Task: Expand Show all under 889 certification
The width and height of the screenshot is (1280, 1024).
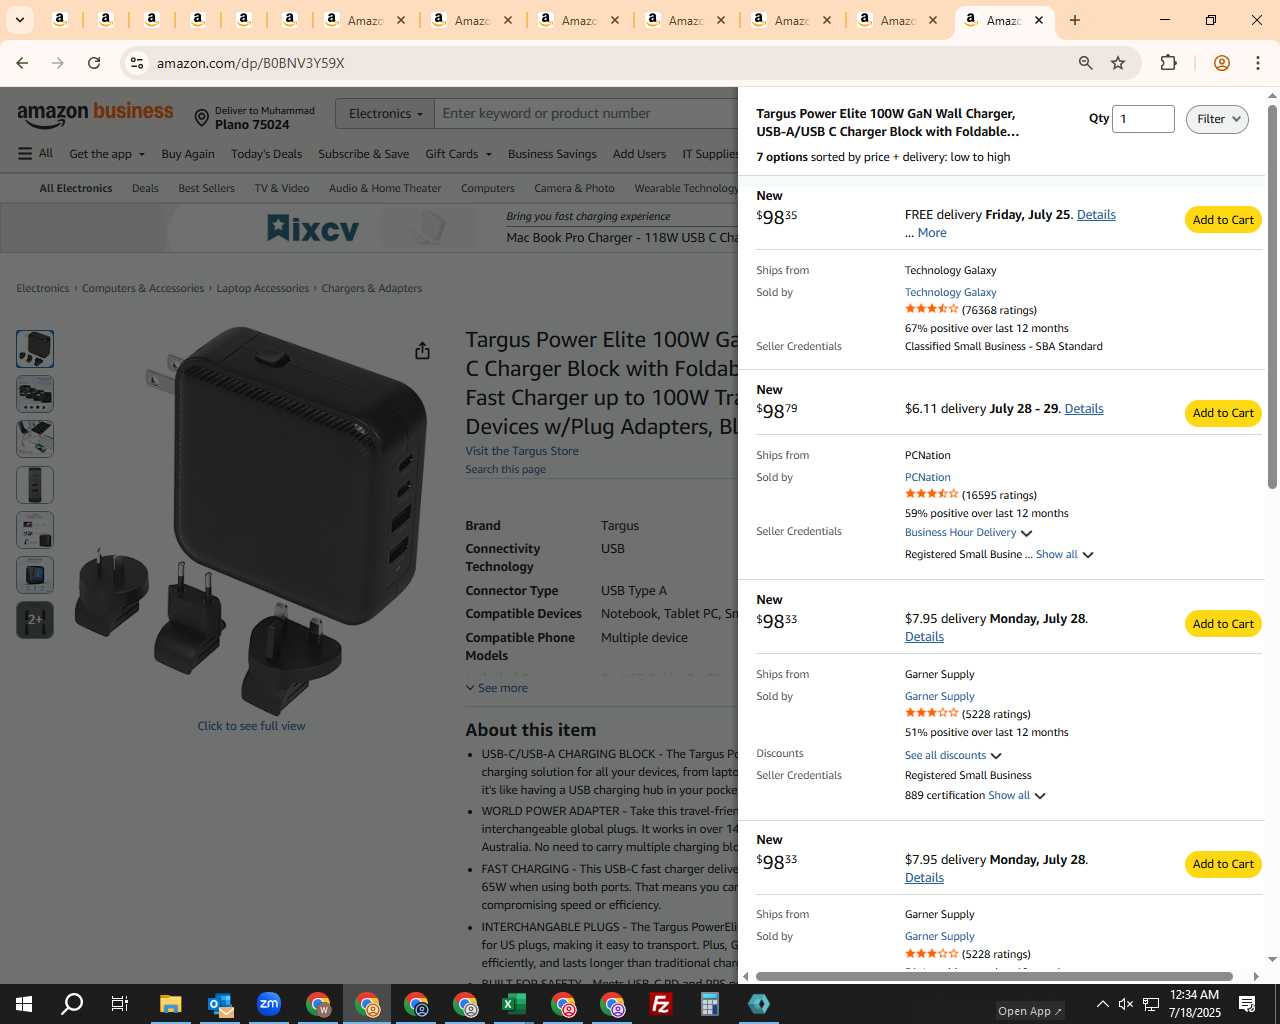Action: click(x=1017, y=796)
